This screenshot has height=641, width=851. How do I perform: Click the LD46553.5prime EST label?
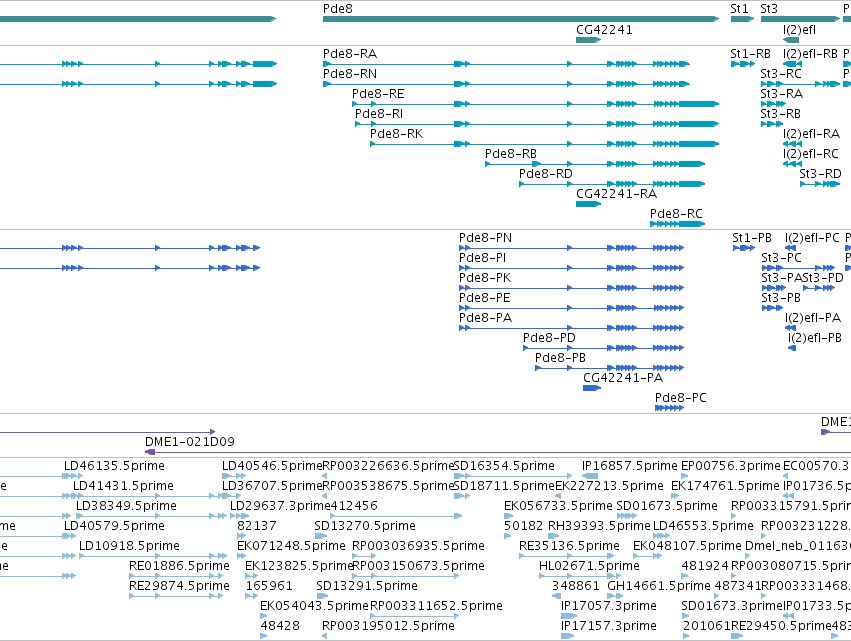(x=703, y=526)
